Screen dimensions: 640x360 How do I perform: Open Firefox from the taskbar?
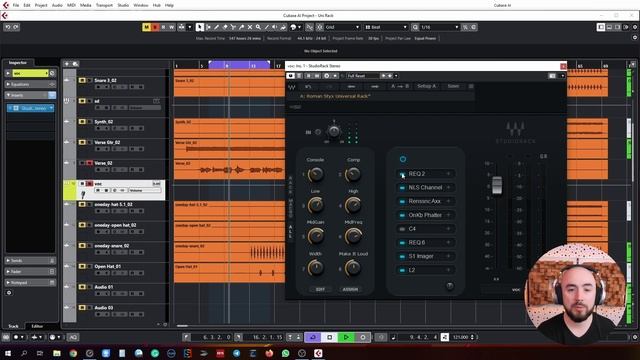[269, 353]
